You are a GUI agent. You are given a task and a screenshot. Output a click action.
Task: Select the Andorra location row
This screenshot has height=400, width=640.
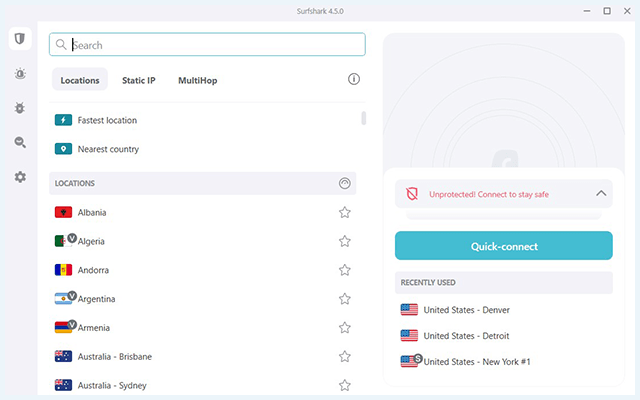202,270
